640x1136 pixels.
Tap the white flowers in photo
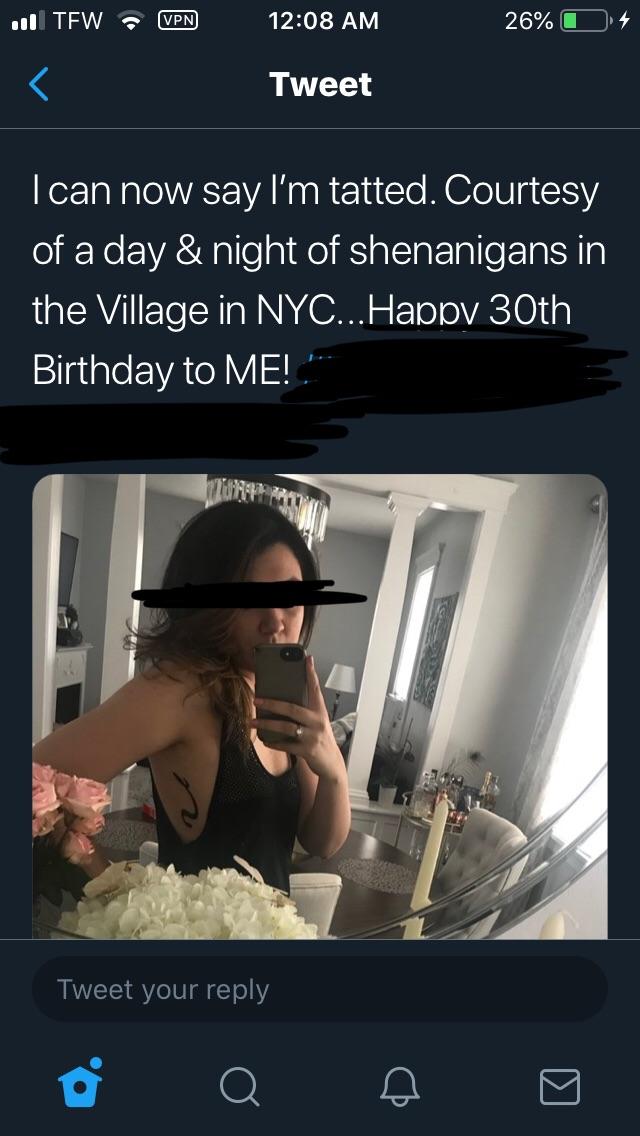(188, 902)
